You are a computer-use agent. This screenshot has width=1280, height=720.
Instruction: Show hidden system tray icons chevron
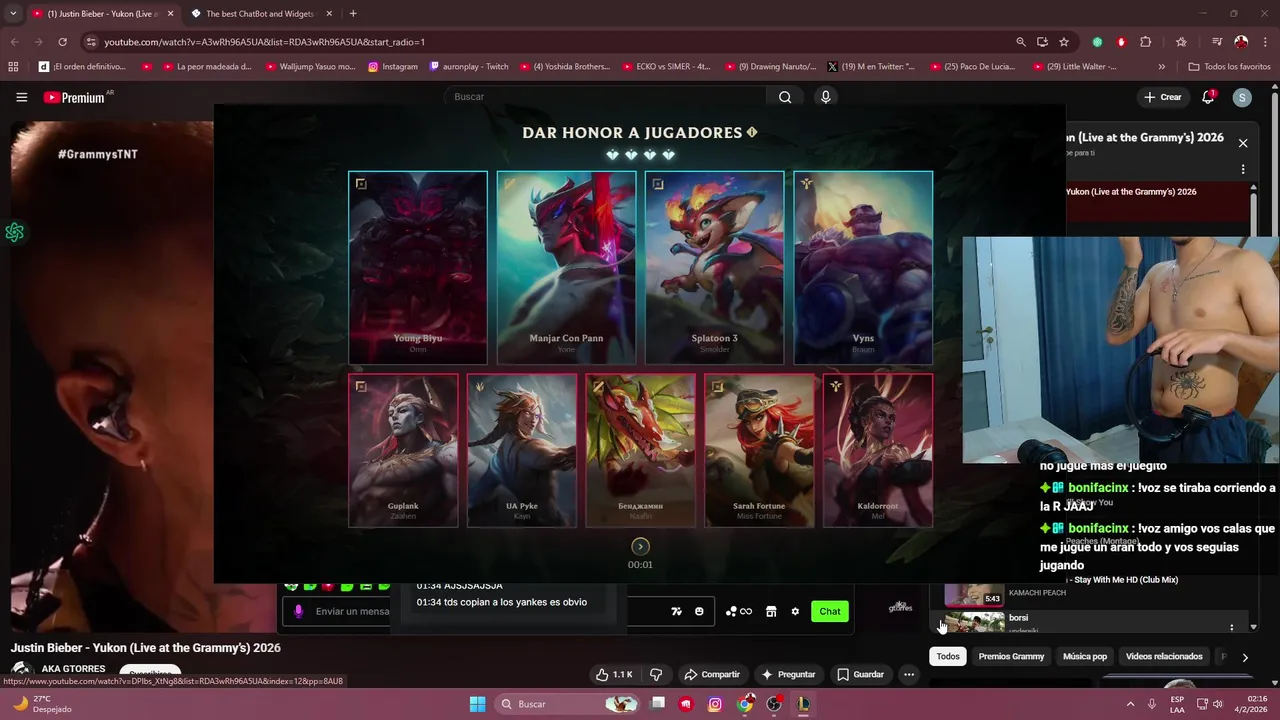[1131, 704]
